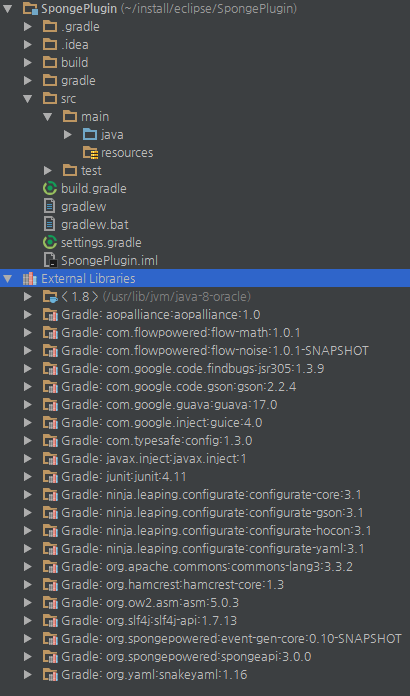Click the SpongePlugin project module icon
This screenshot has height=696, width=410.
click(x=30, y=9)
